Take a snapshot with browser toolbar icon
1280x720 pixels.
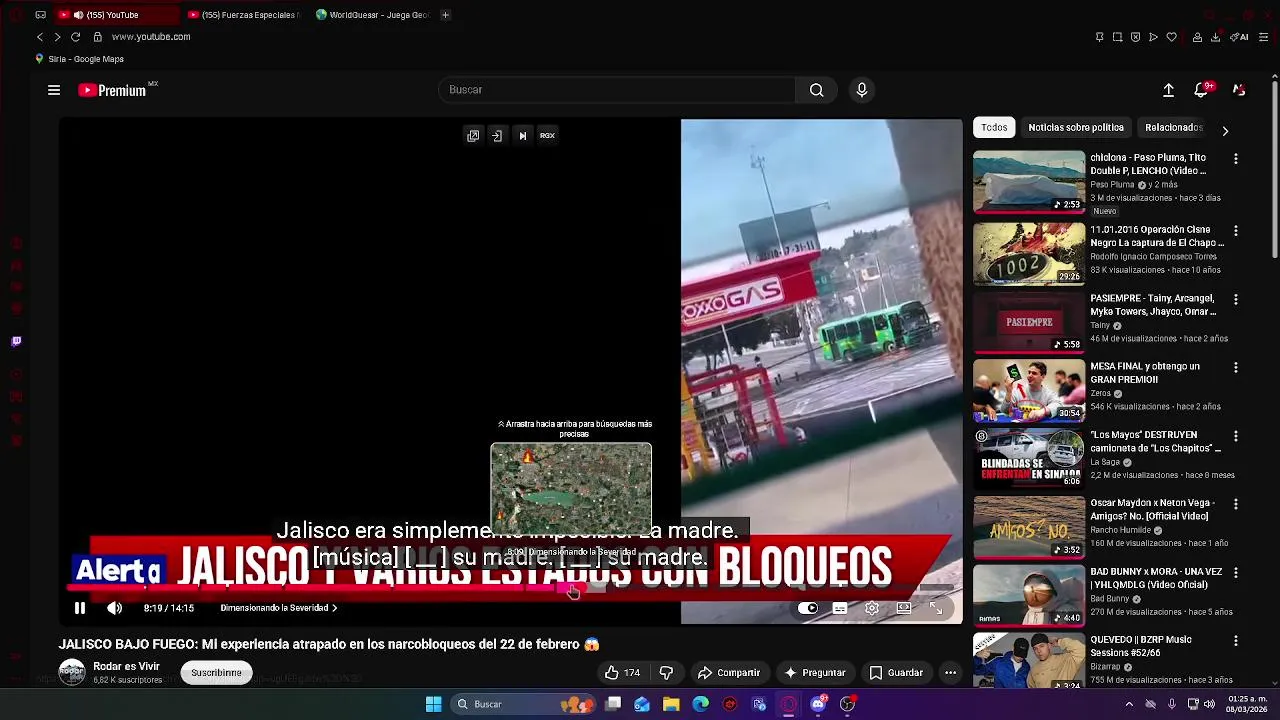pos(1117,37)
